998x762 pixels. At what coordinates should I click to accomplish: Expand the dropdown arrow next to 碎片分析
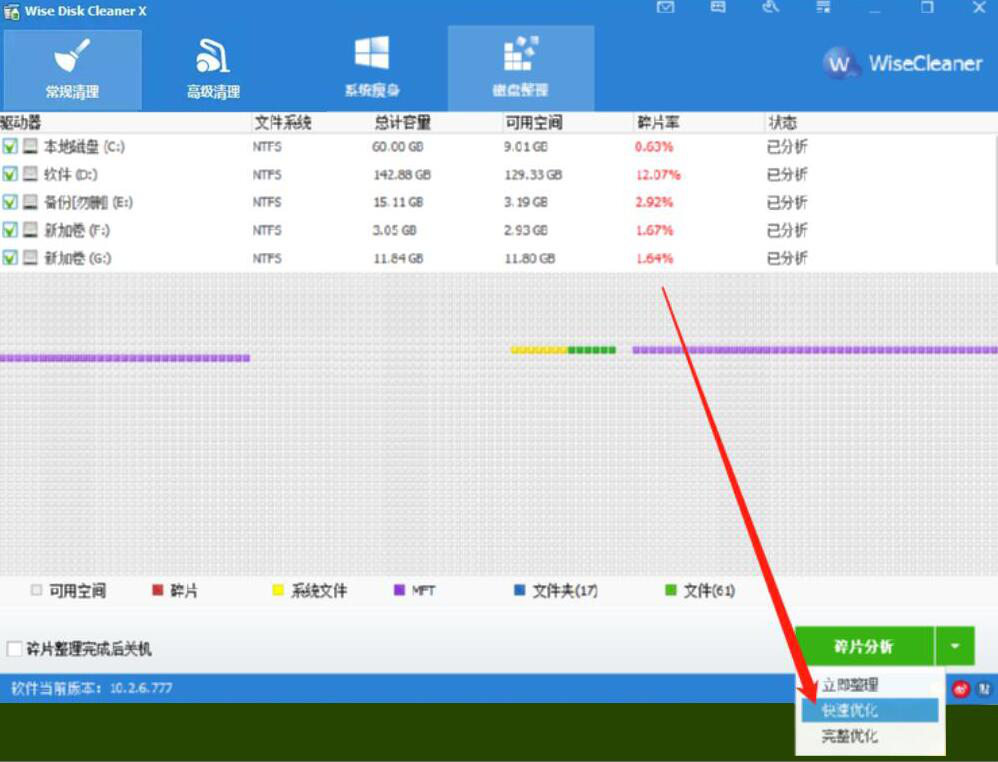click(955, 646)
